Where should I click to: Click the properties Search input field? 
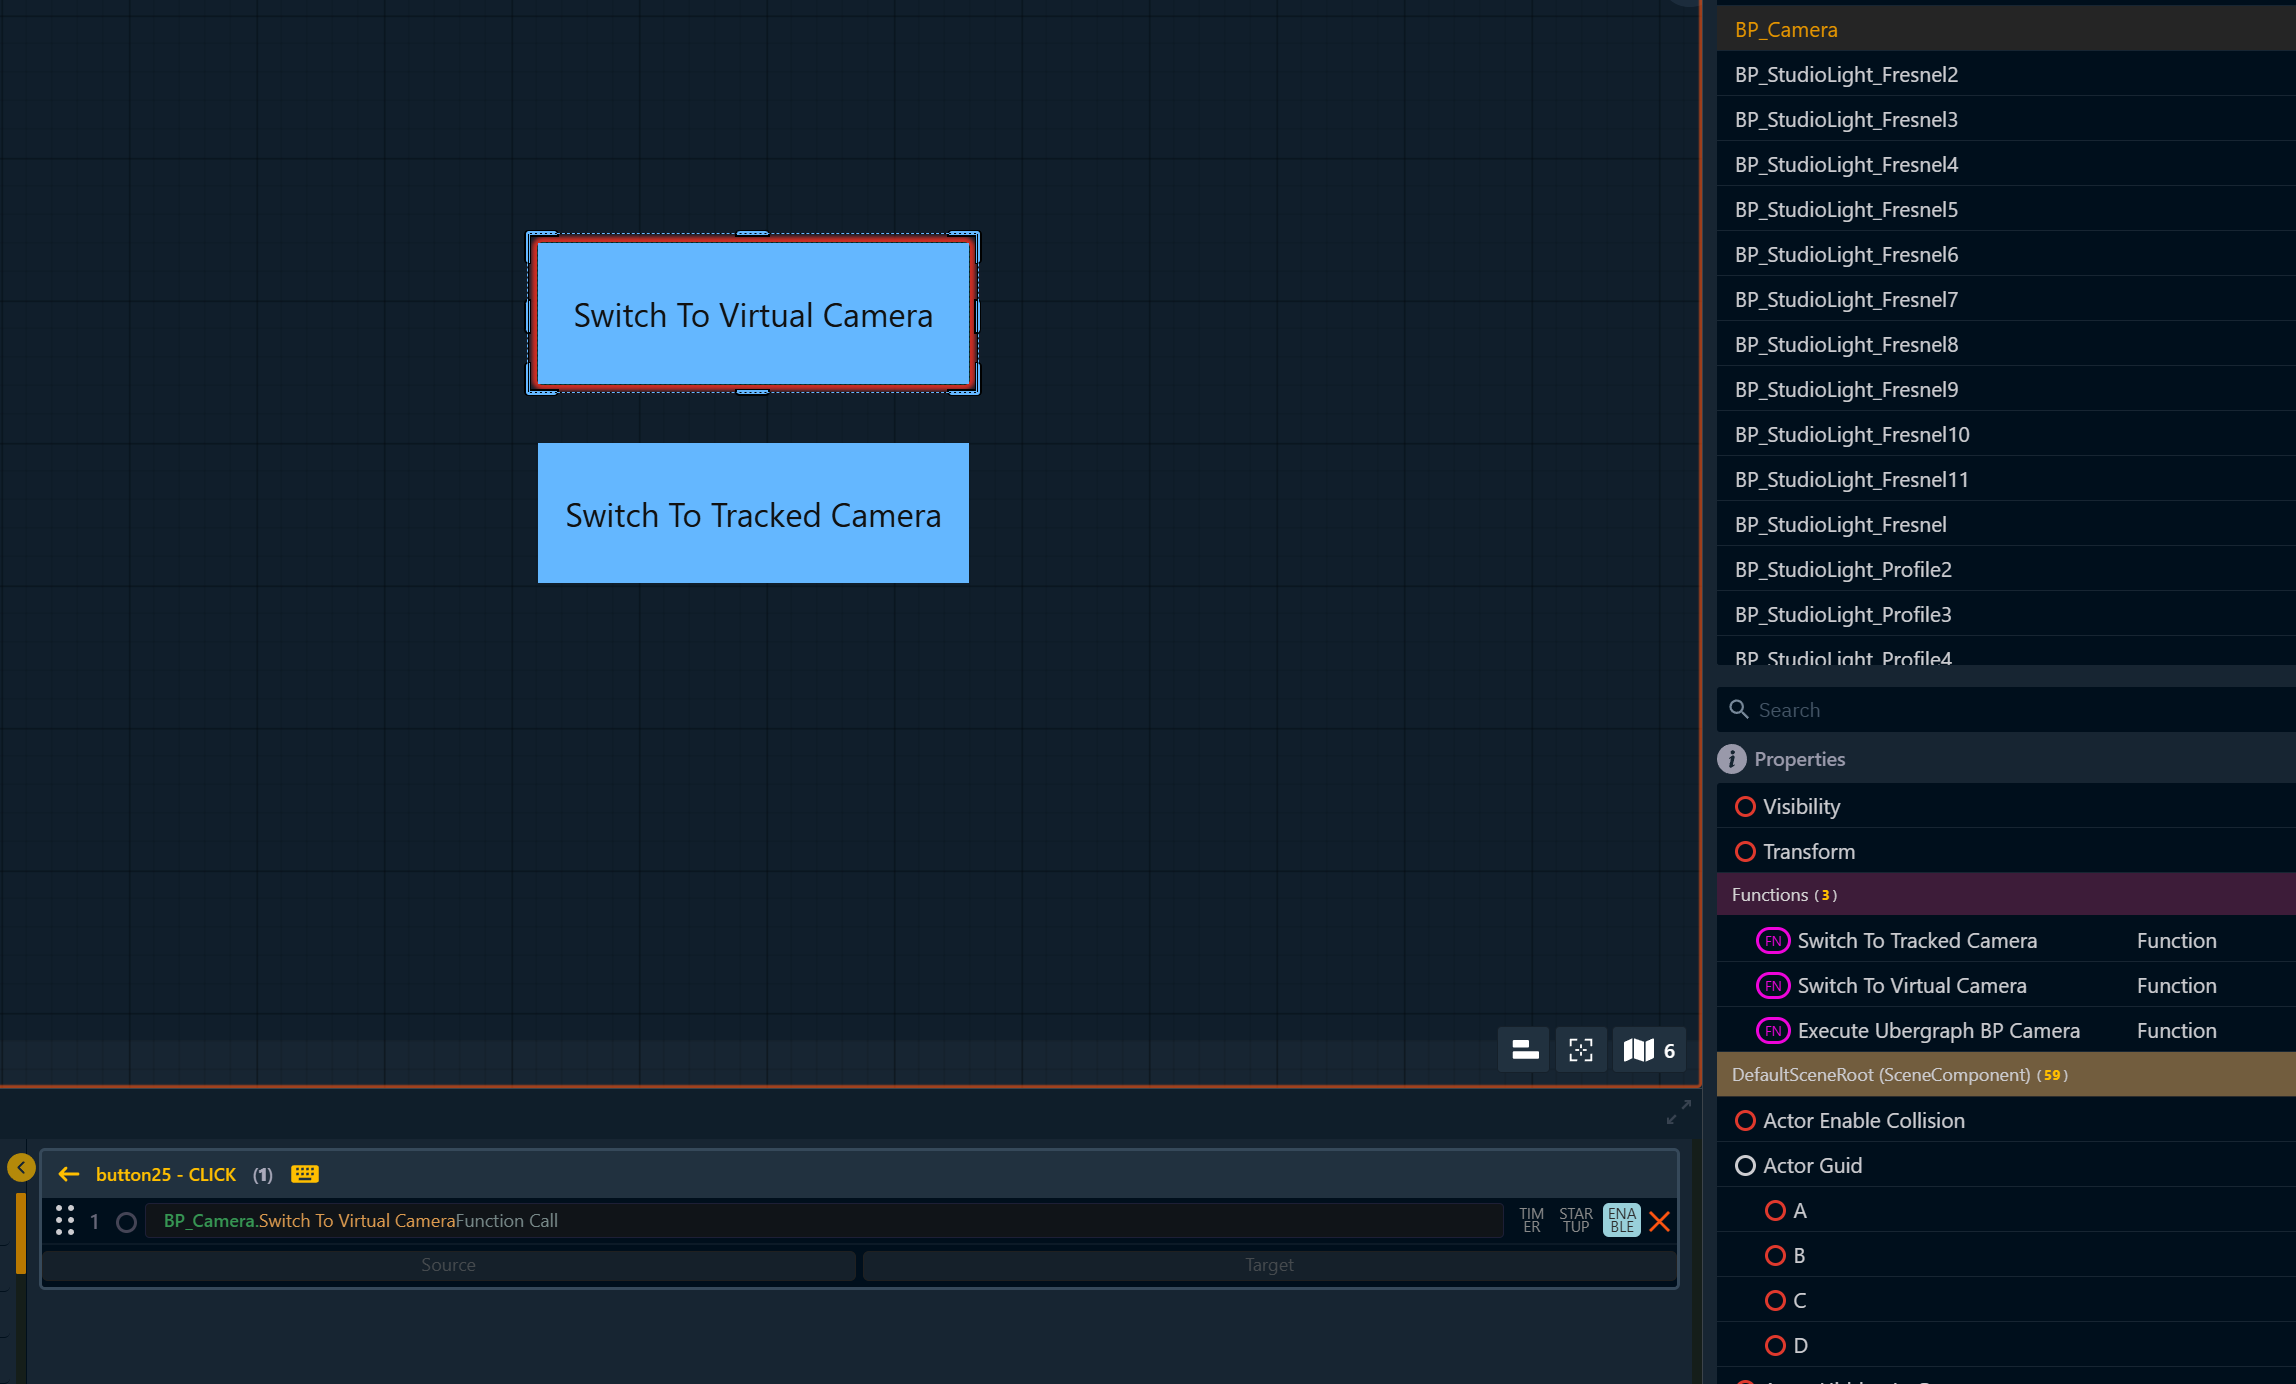(x=2006, y=709)
